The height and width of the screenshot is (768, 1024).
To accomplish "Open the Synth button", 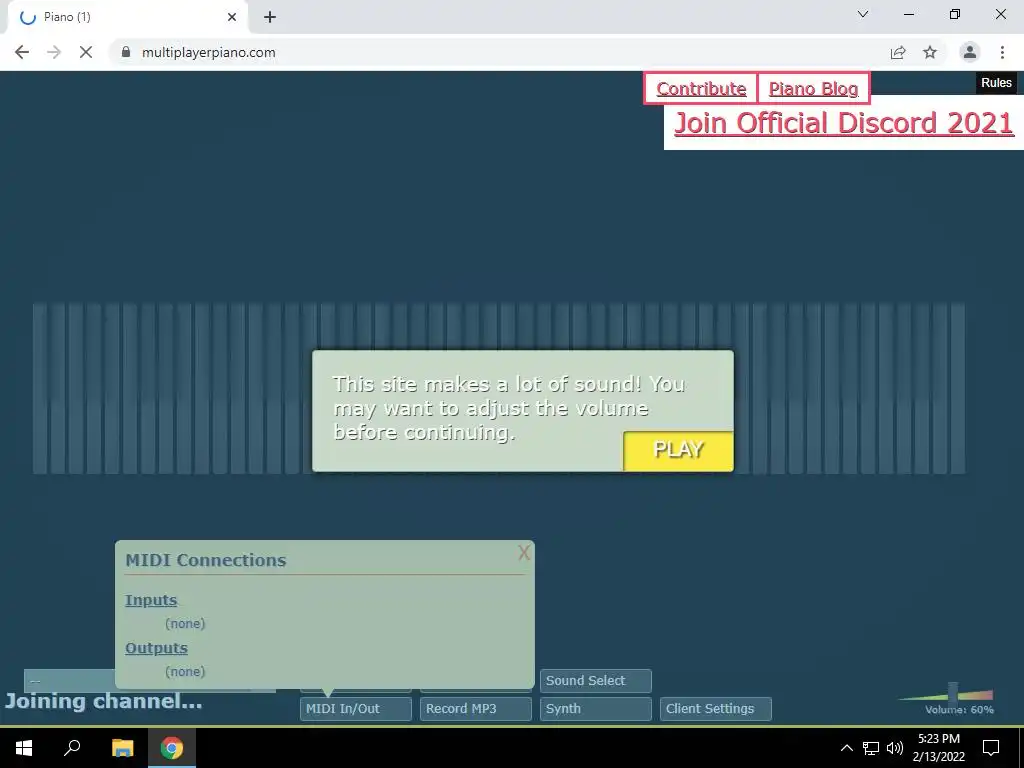I will [x=596, y=709].
